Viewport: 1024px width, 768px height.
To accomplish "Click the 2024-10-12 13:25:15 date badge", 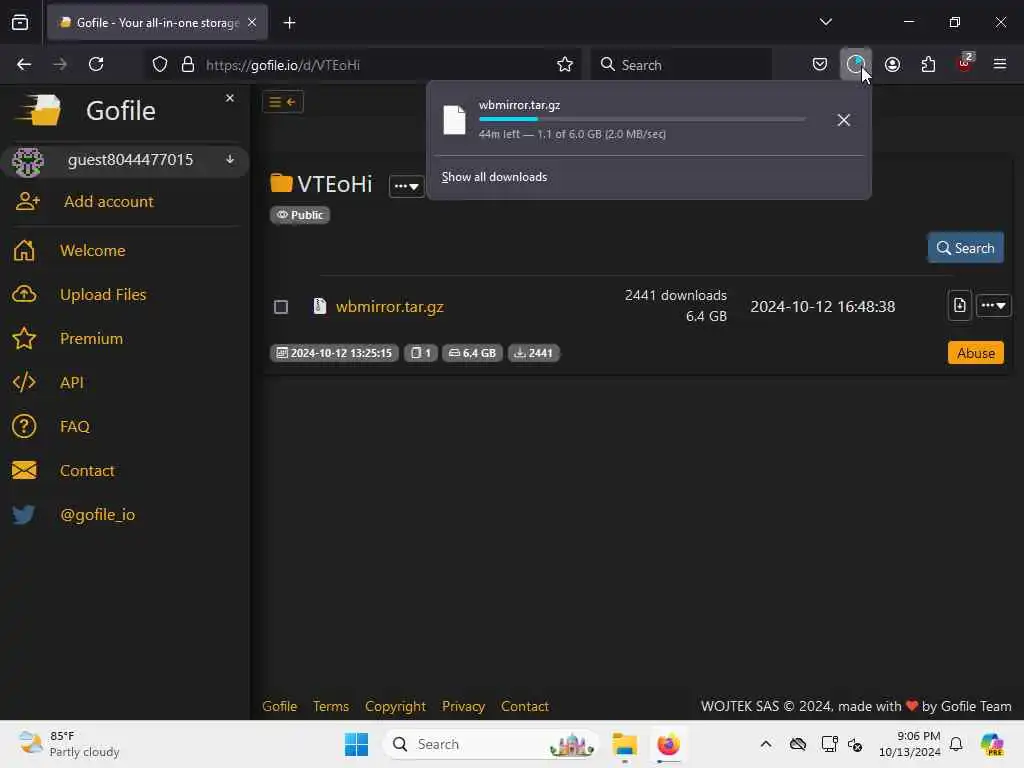I will pos(334,353).
